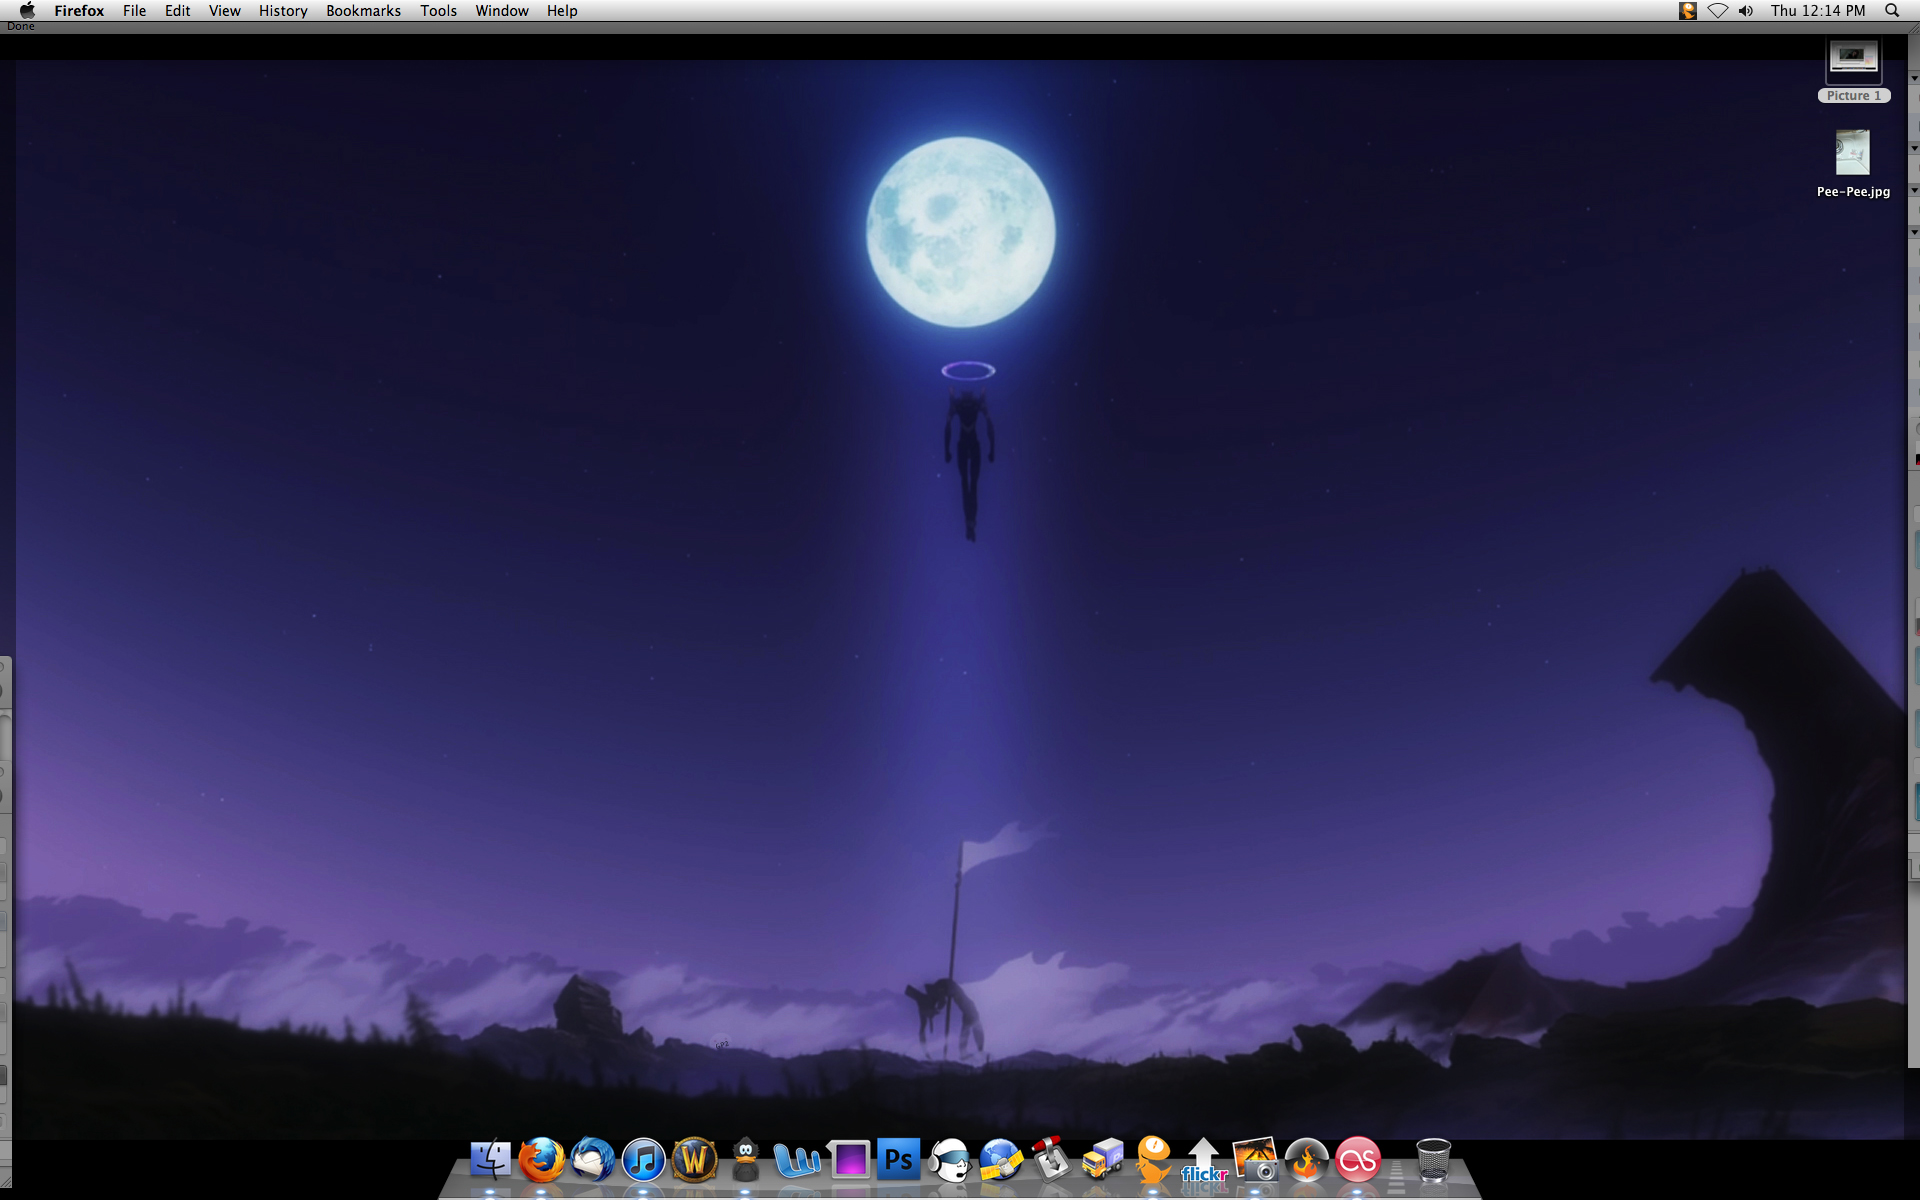Viewport: 1920px width, 1200px height.
Task: Open the View menu
Action: [x=224, y=11]
